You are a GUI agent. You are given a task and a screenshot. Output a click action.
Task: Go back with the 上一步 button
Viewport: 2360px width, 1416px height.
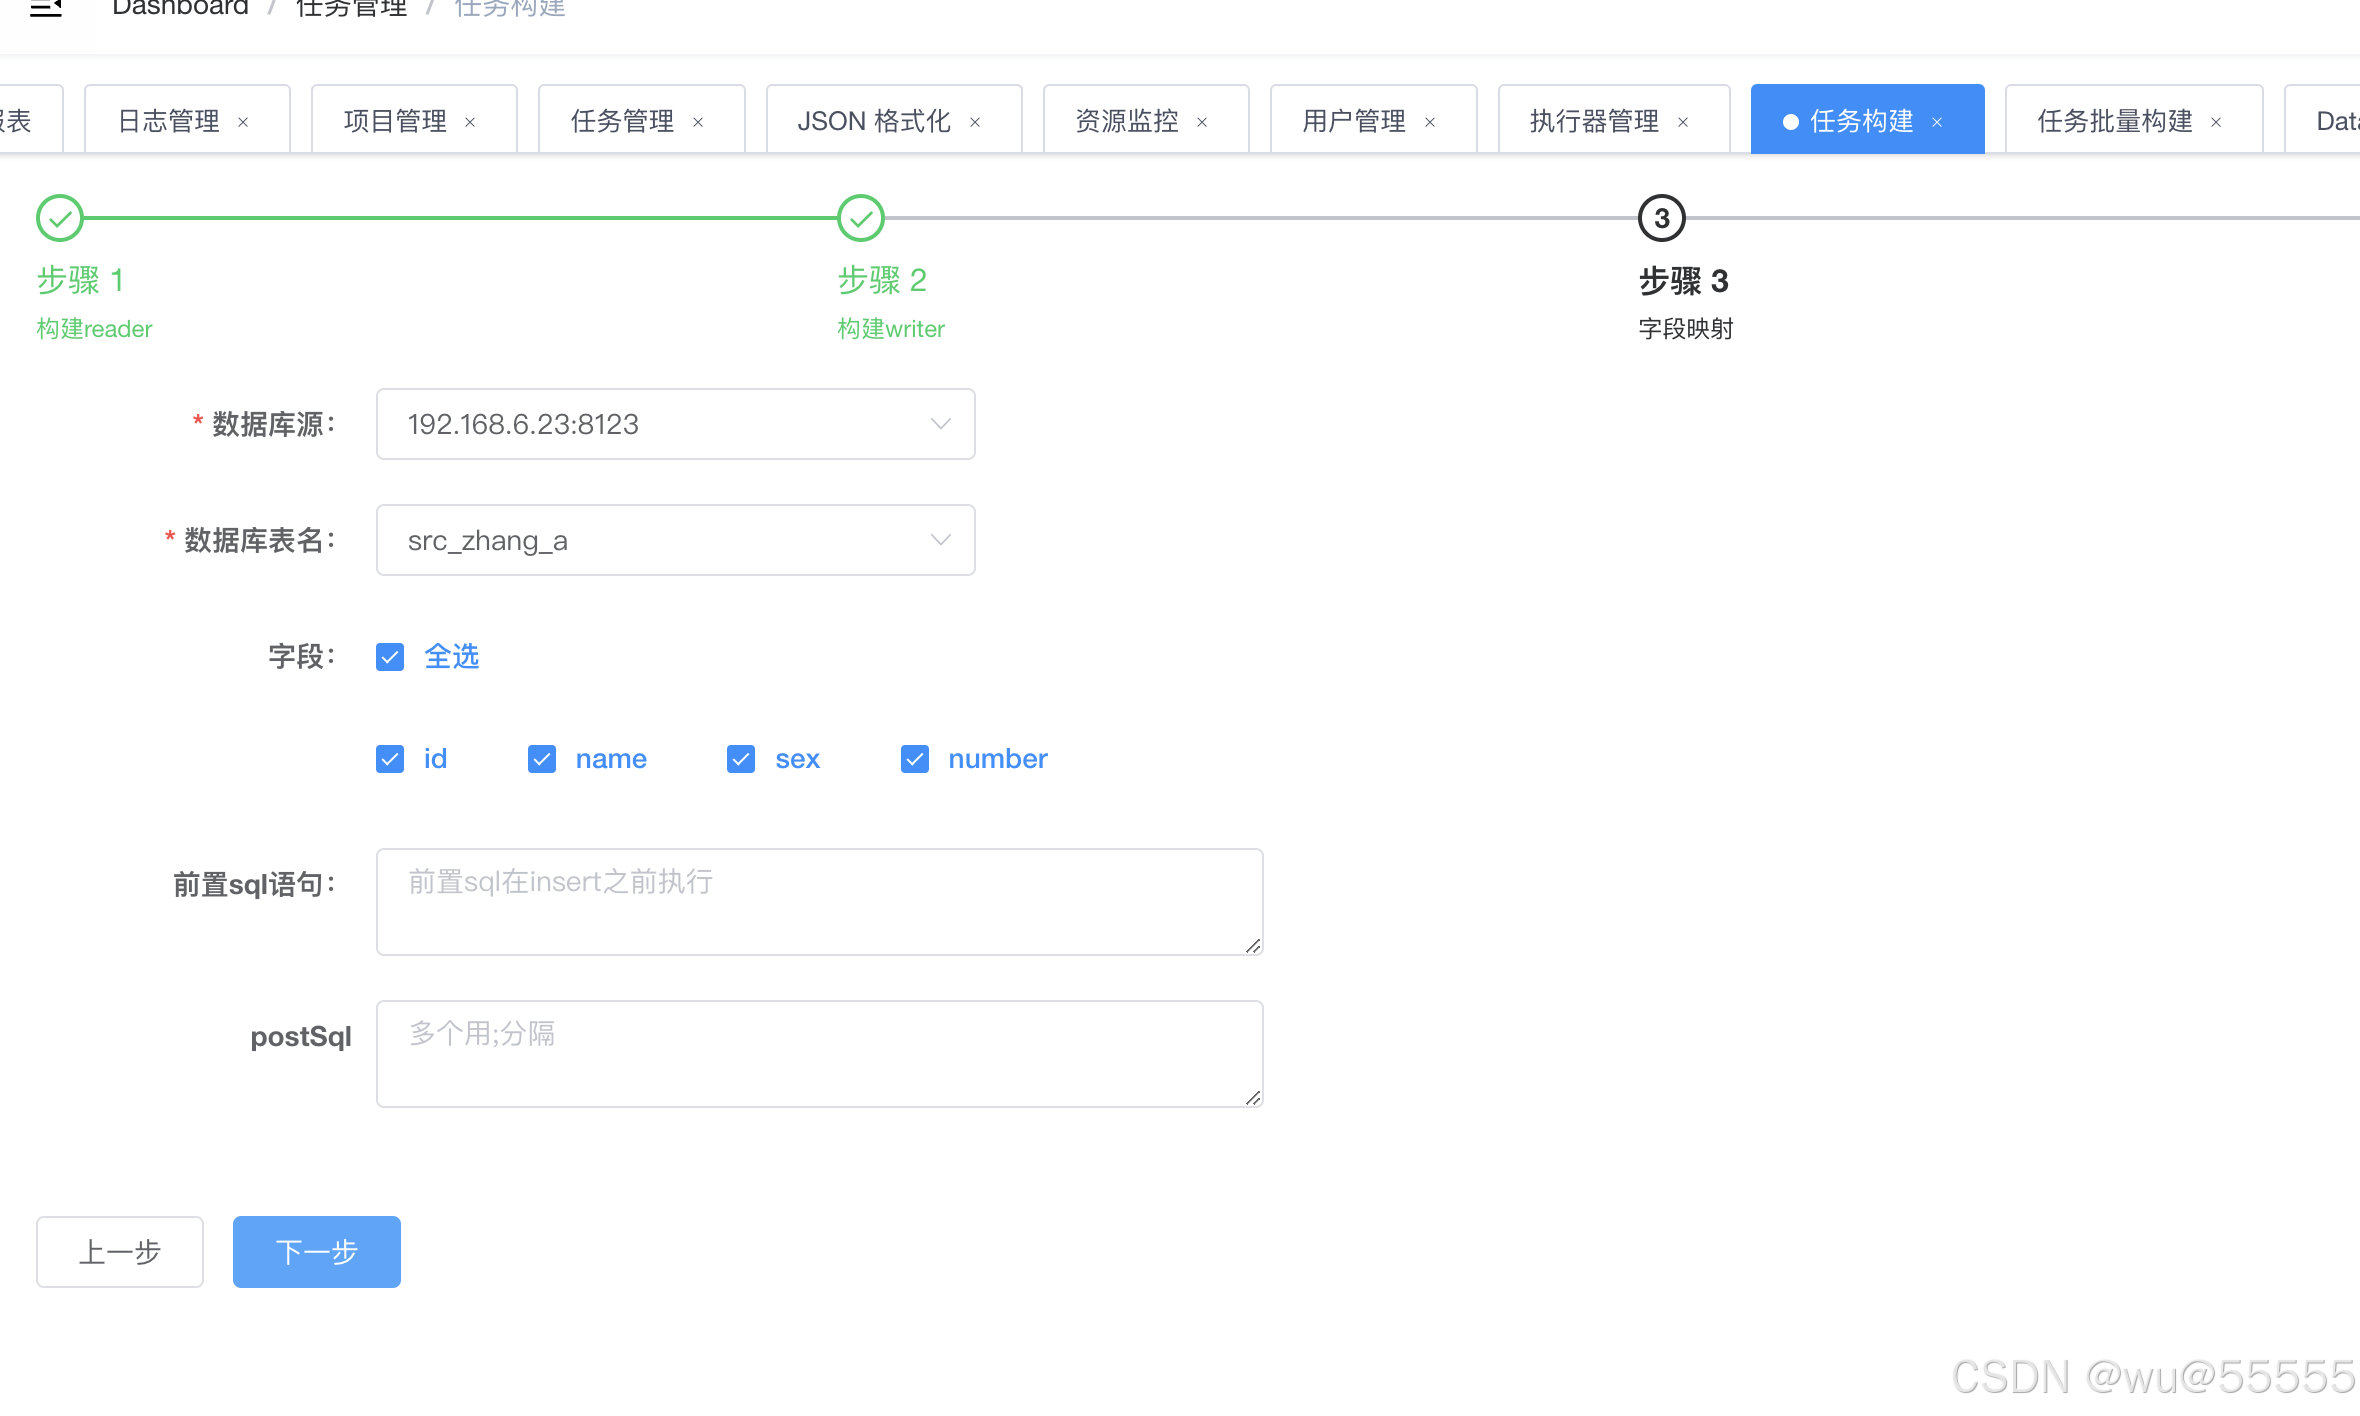120,1251
